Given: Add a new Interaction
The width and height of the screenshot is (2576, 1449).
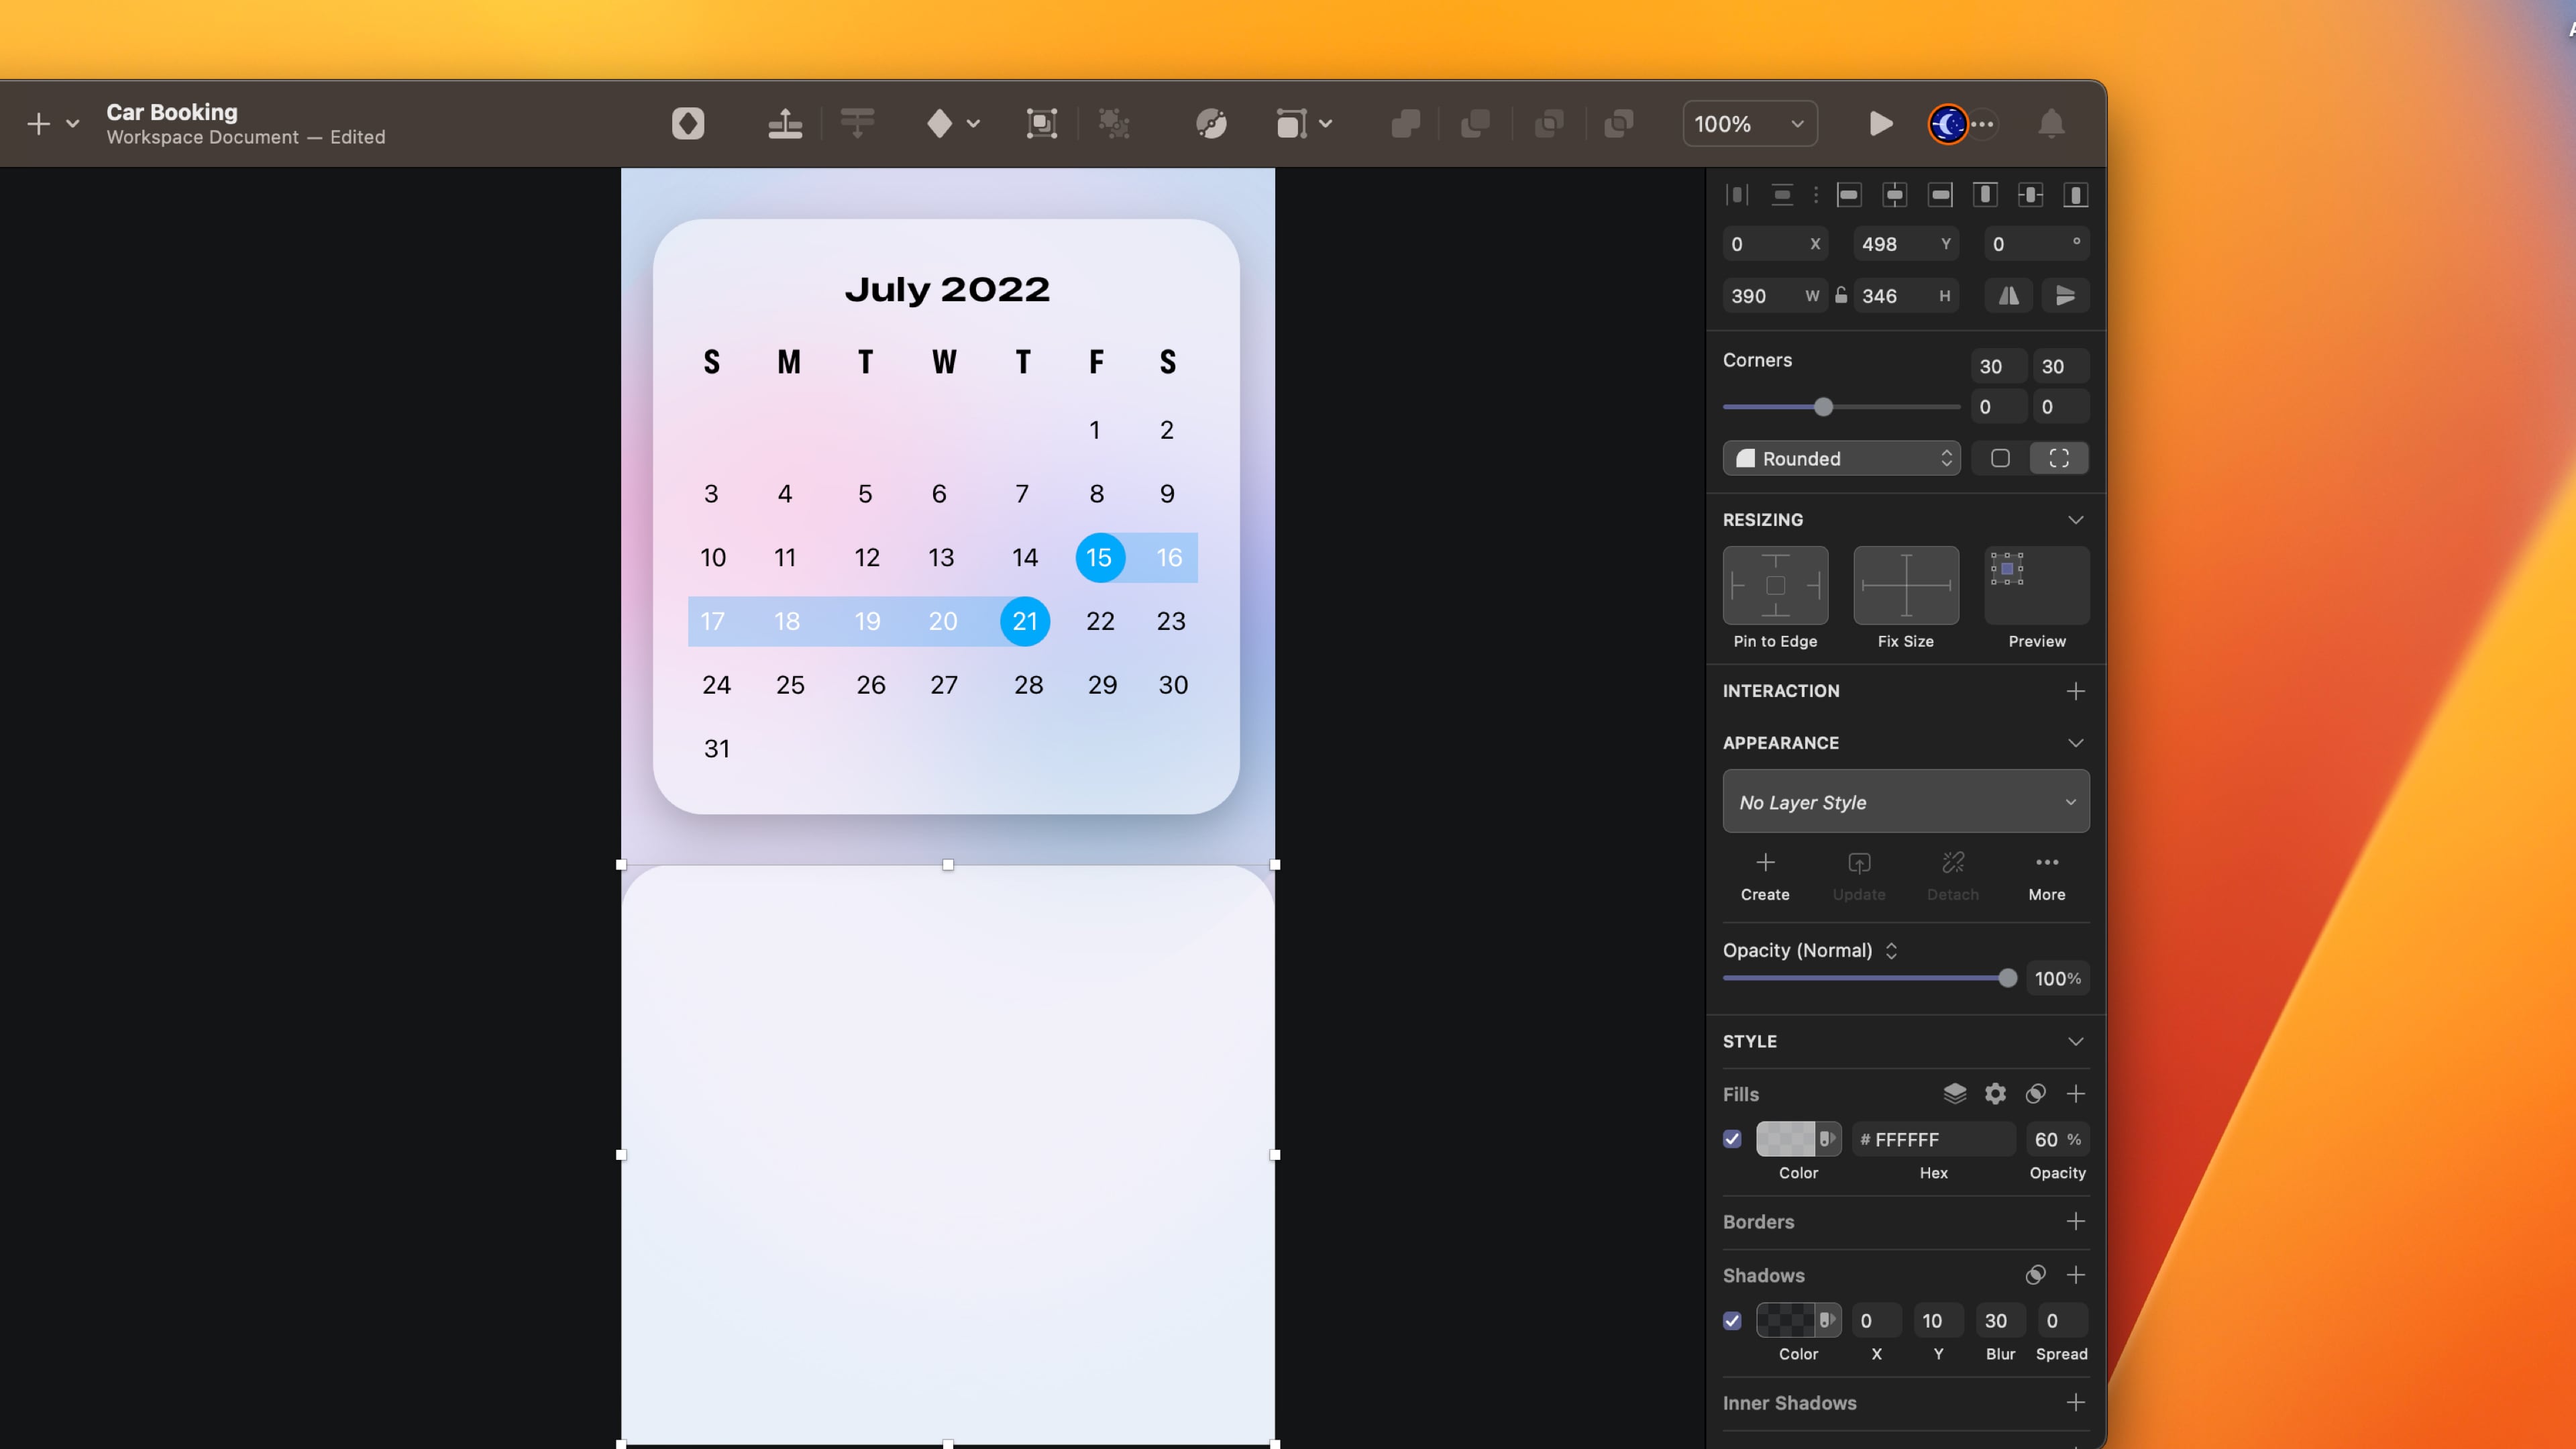Looking at the screenshot, I should pos(2076,690).
